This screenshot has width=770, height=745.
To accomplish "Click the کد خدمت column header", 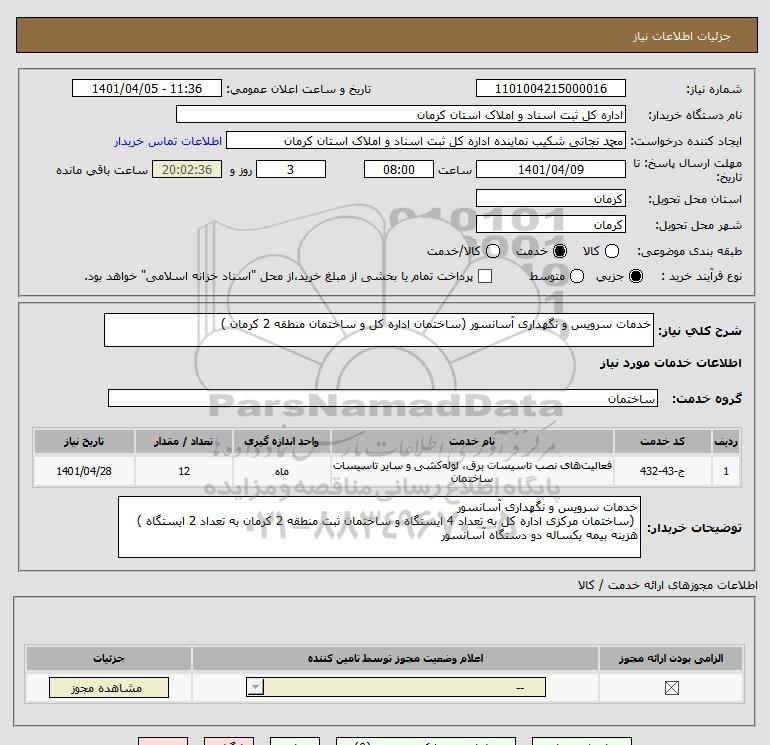I will pyautogui.click(x=662, y=441).
